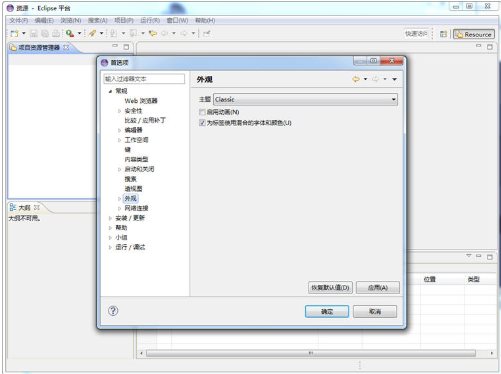501x374 pixels.
Task: Open the External Tools dropdown arrow
Action: [79, 33]
